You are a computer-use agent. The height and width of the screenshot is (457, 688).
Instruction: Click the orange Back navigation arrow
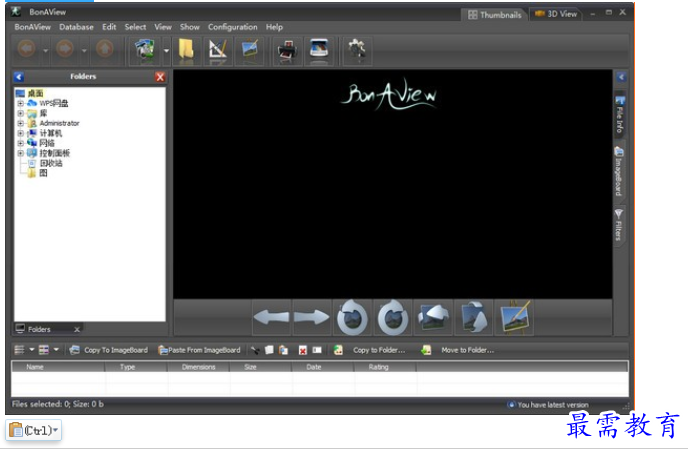pyautogui.click(x=27, y=49)
